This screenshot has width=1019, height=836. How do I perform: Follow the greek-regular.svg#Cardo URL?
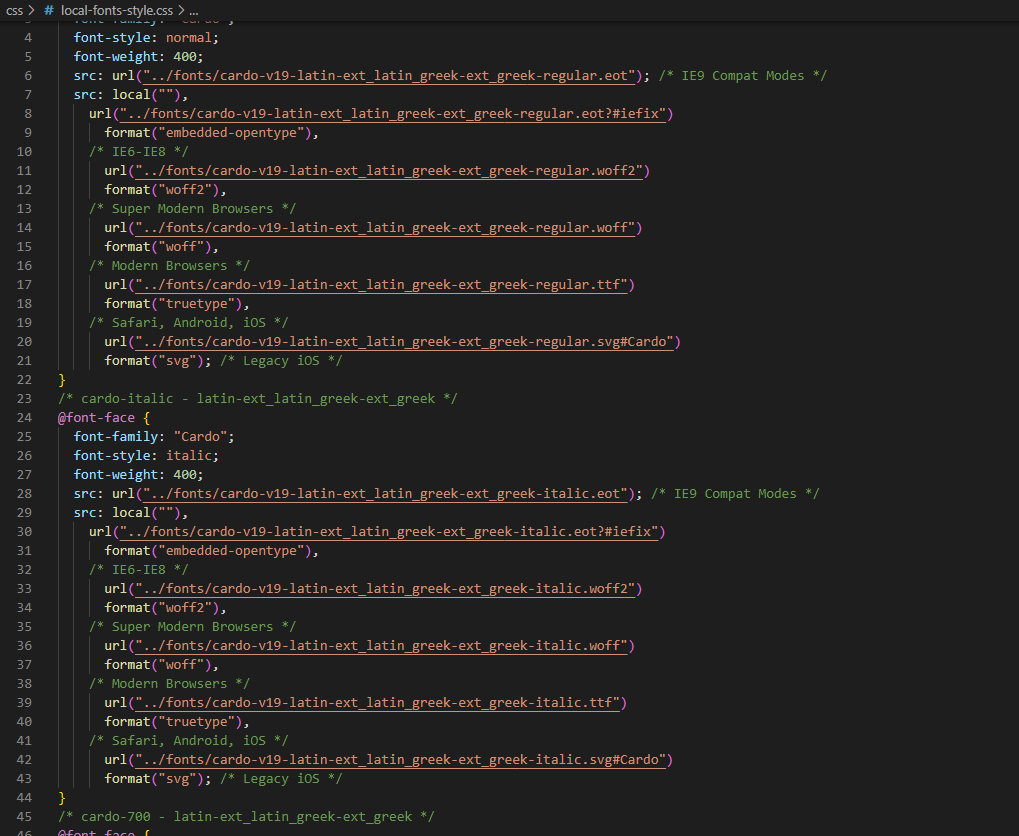[x=393, y=342]
